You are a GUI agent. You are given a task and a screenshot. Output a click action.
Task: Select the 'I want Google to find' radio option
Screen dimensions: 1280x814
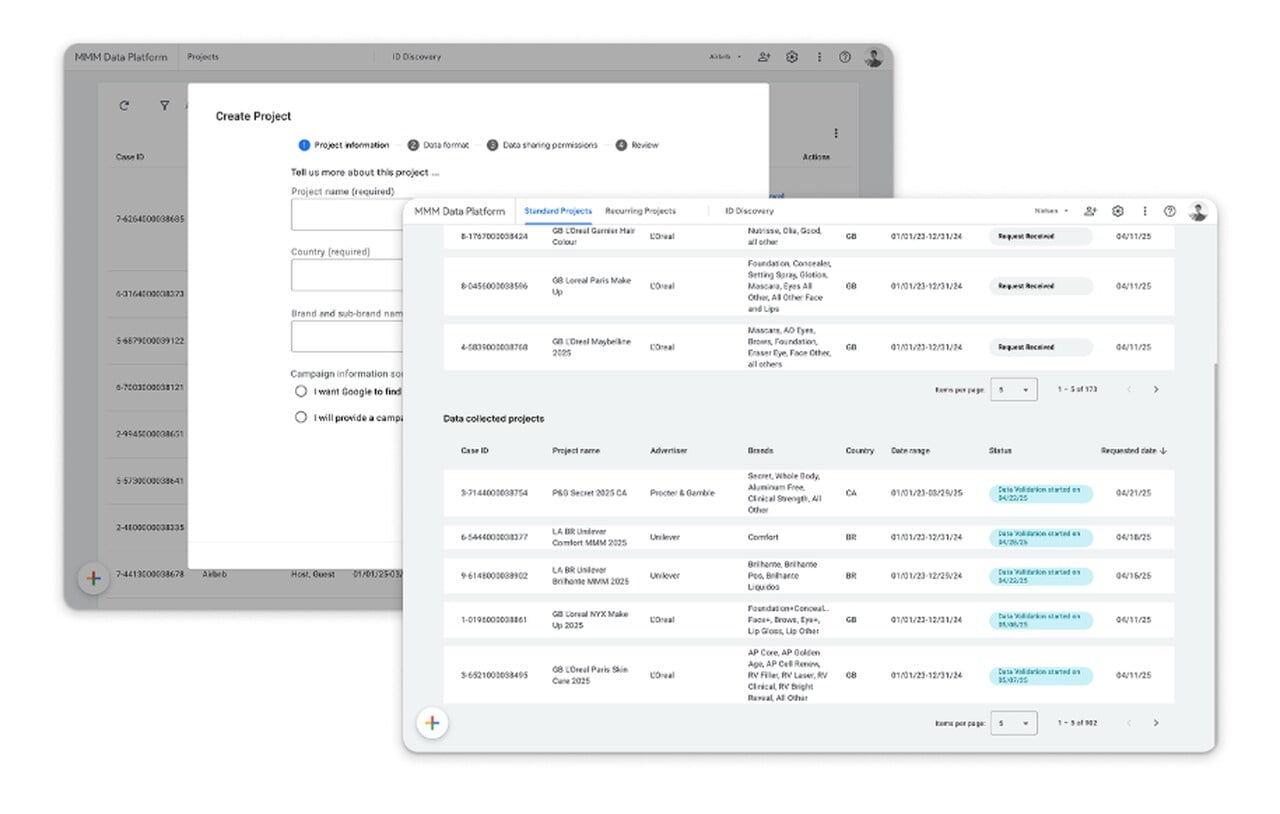[x=301, y=391]
